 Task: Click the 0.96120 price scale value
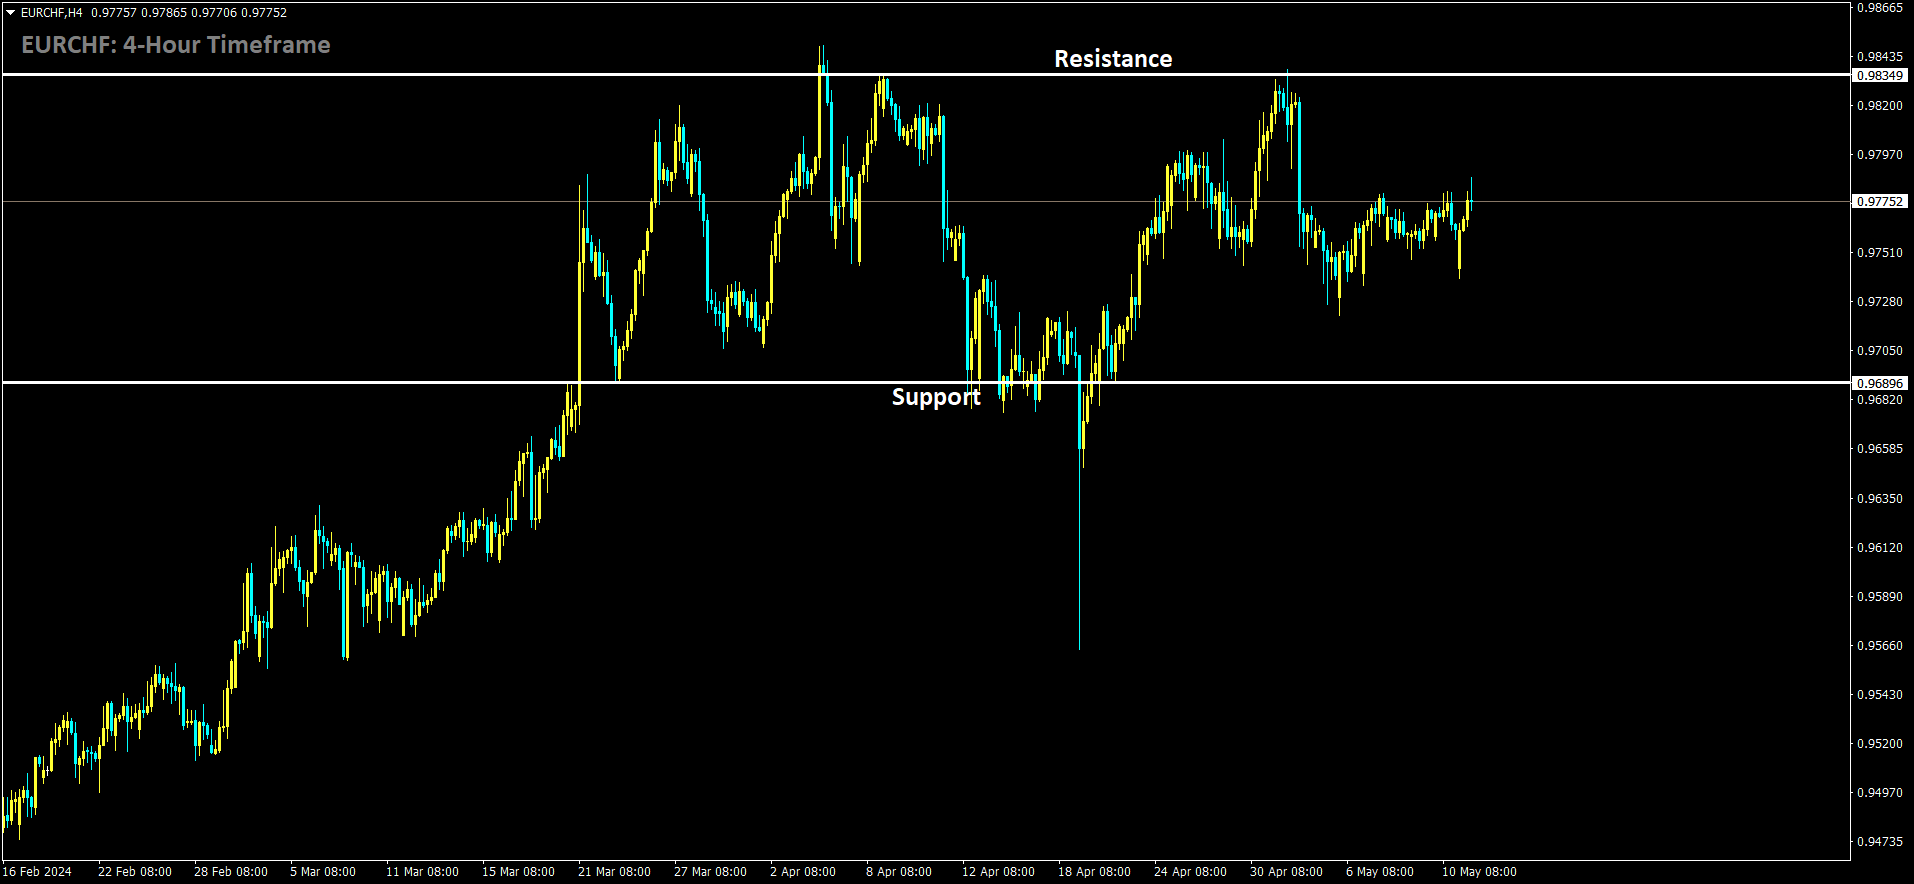click(1880, 547)
